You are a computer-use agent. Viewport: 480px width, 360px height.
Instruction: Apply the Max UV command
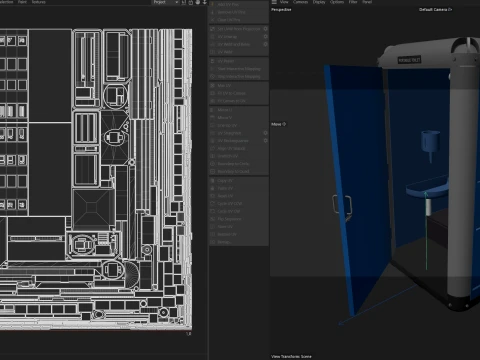(239, 86)
